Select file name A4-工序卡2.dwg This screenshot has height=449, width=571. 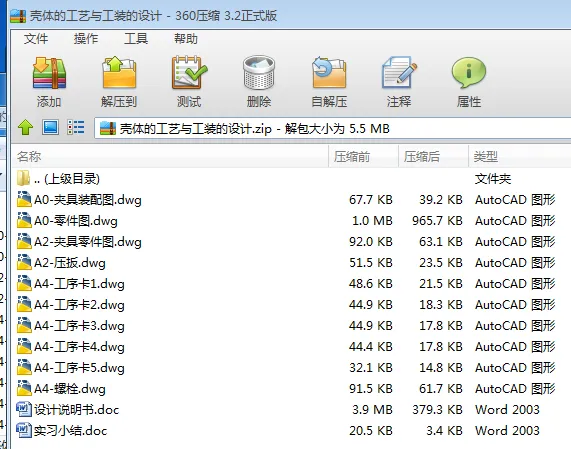79,305
